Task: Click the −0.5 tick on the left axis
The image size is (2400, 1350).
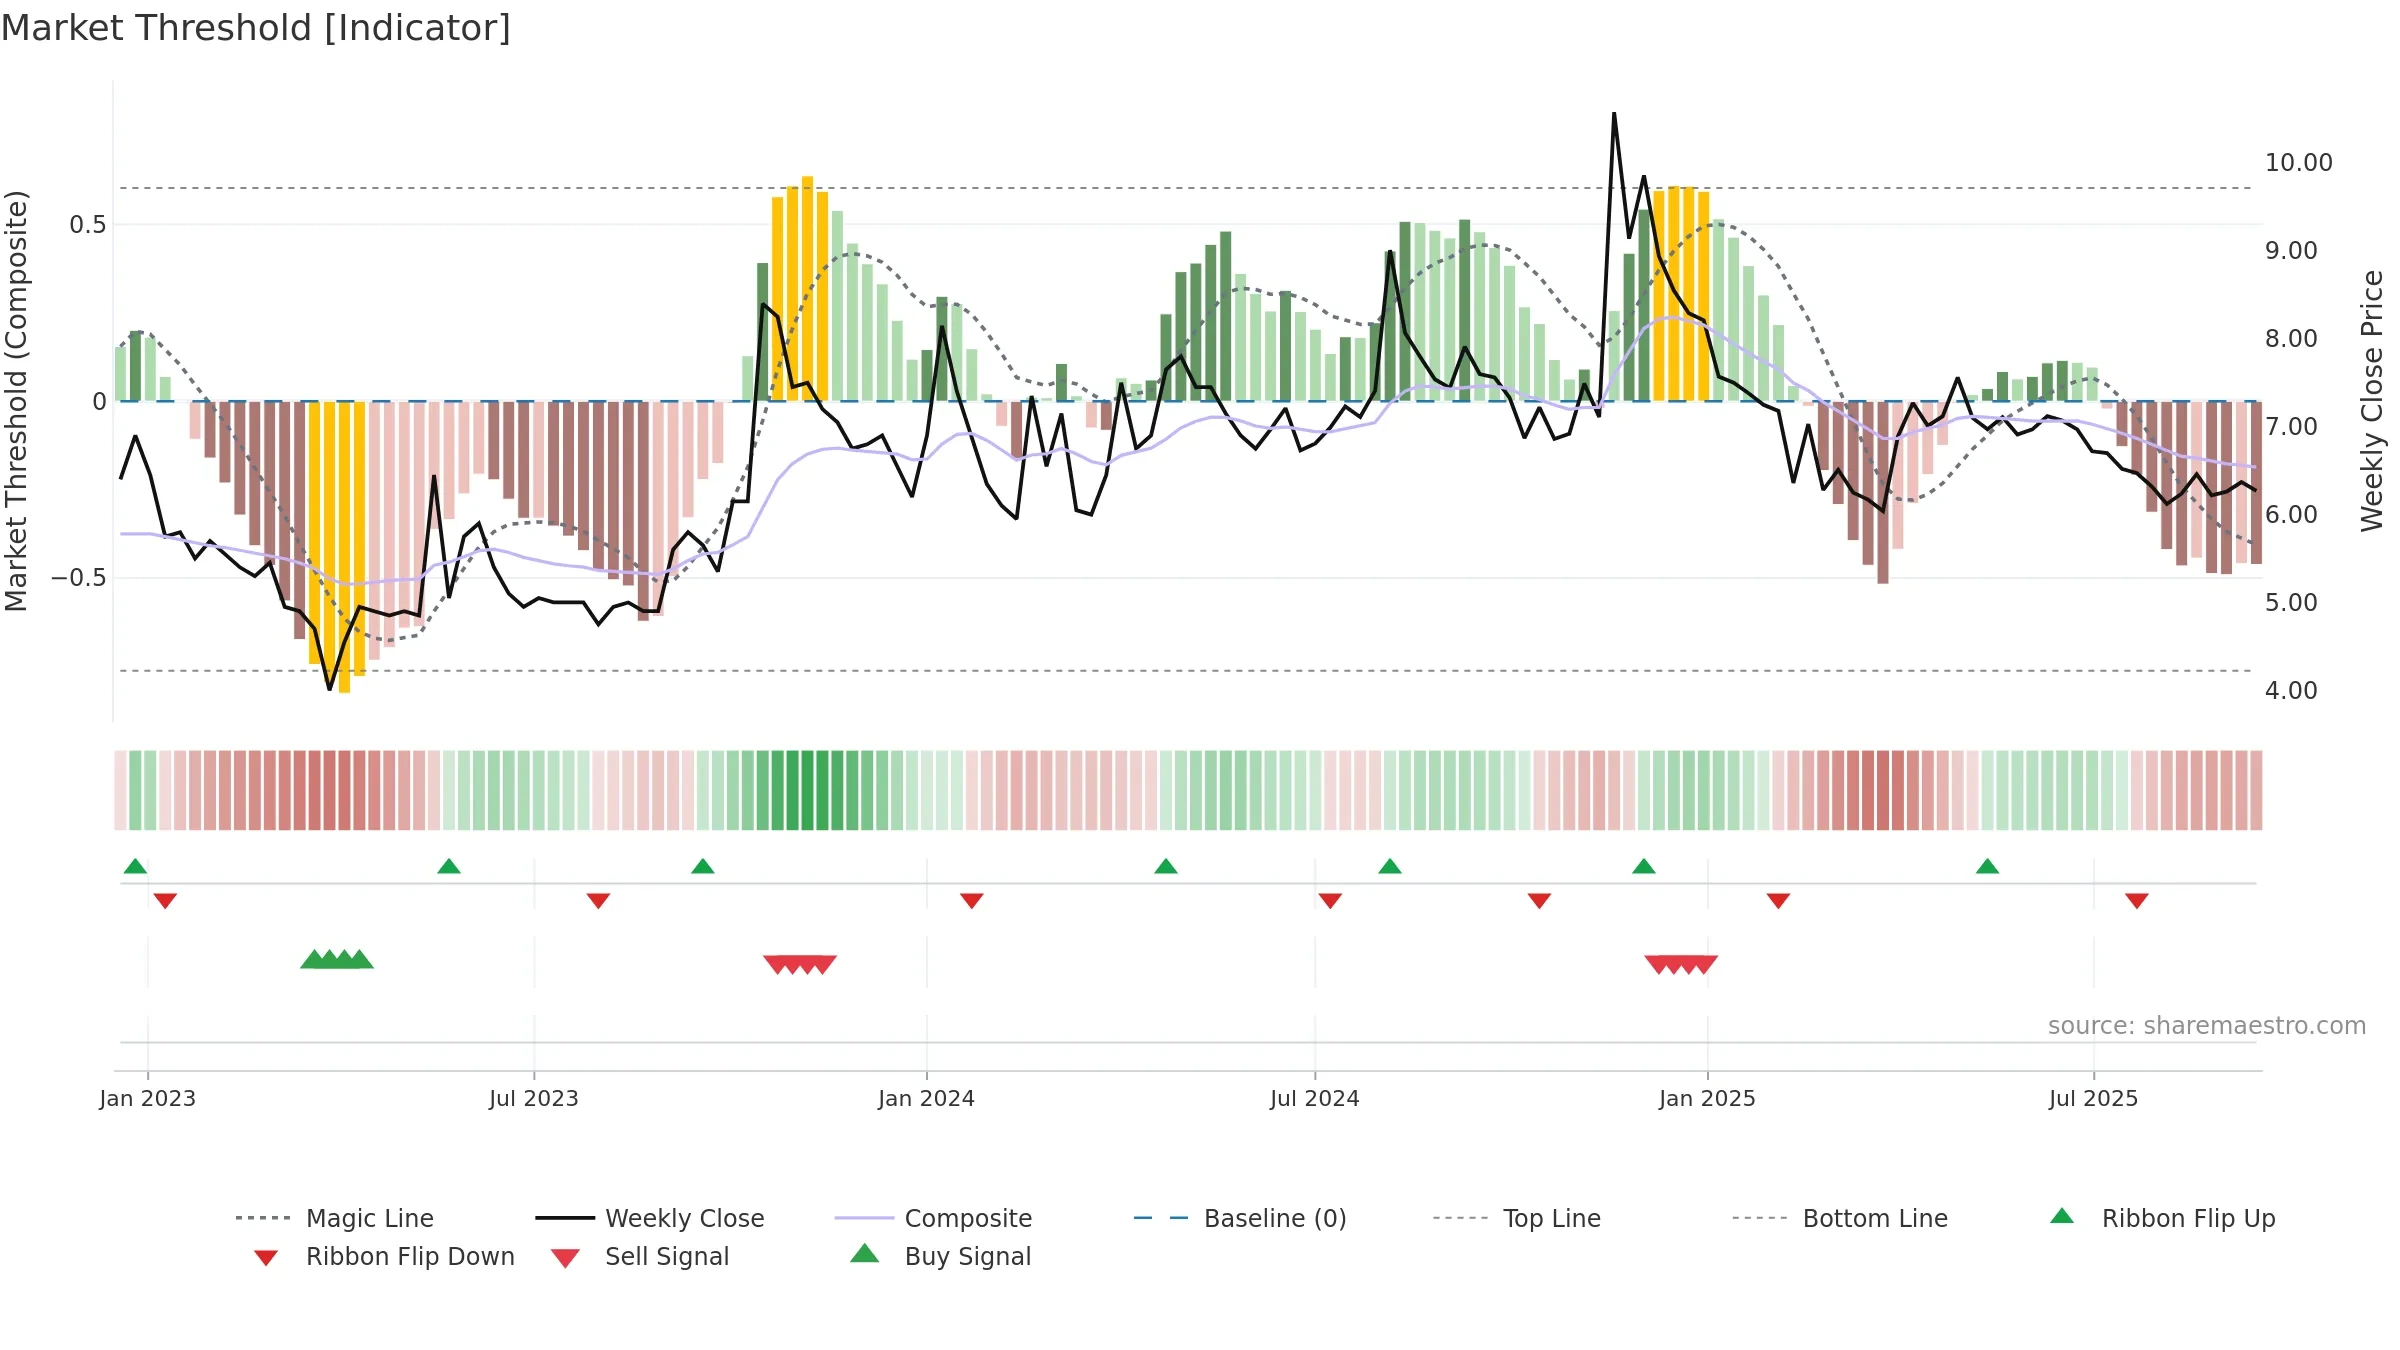Action: 79,578
